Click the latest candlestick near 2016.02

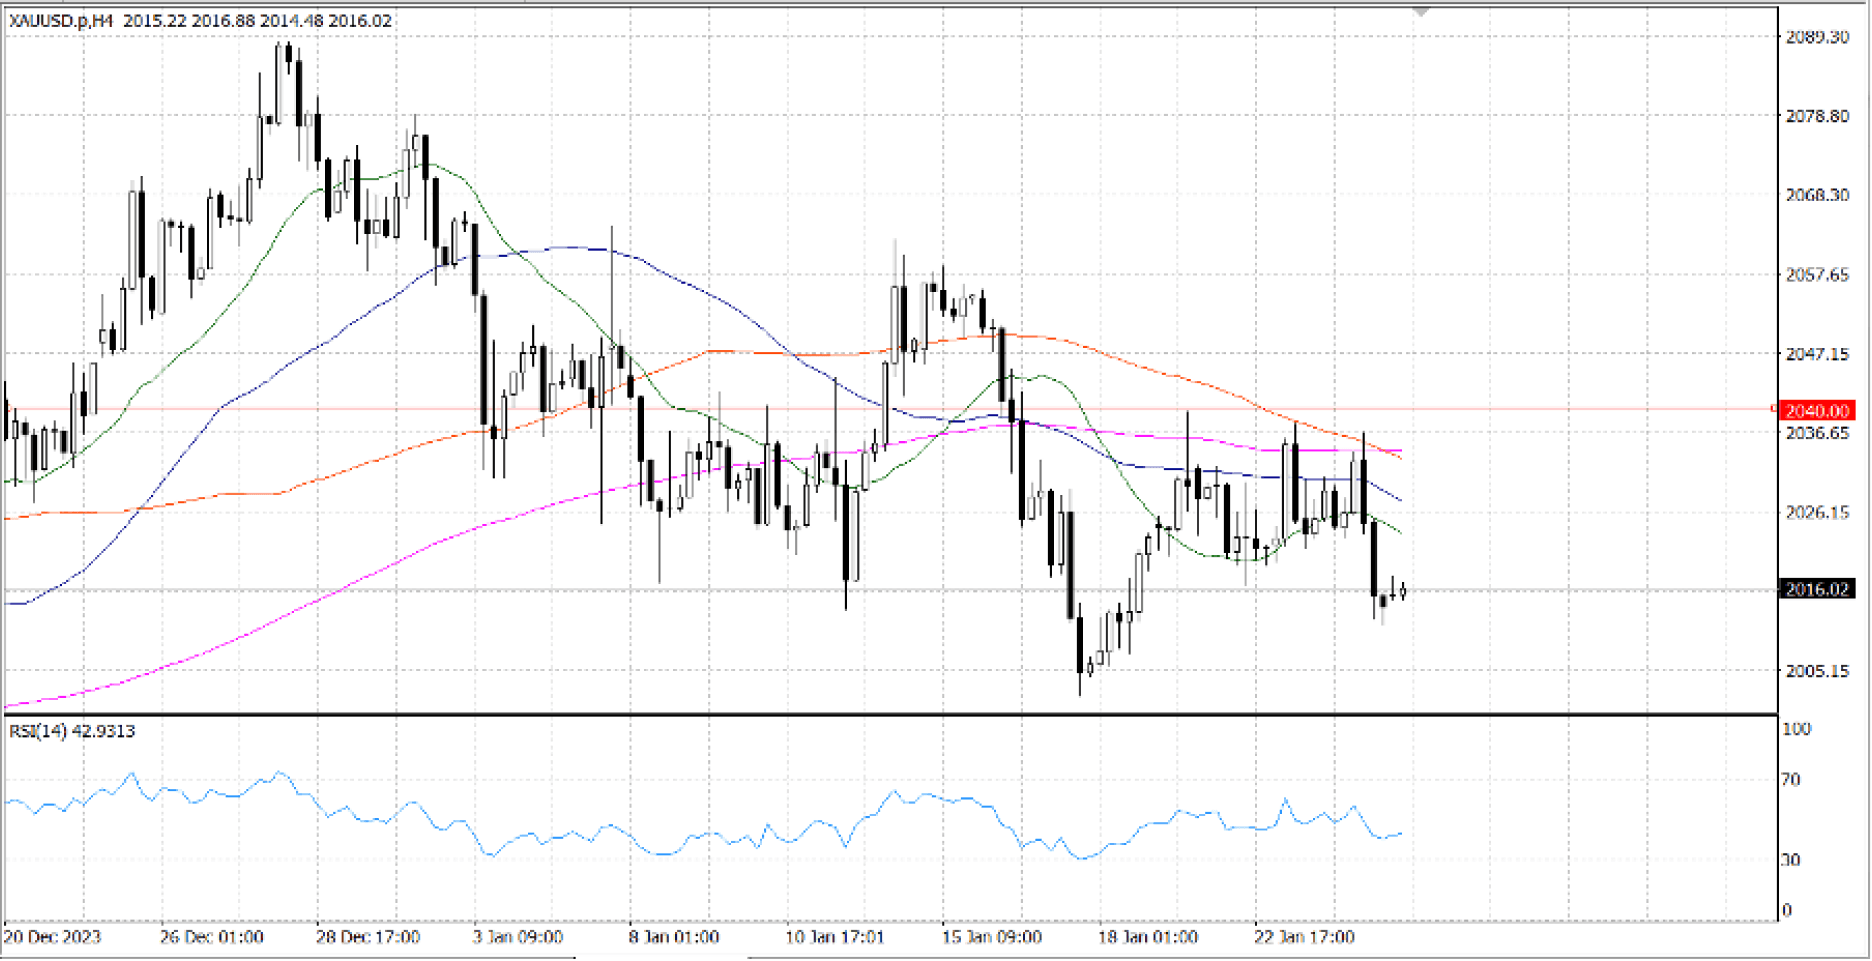1404,591
